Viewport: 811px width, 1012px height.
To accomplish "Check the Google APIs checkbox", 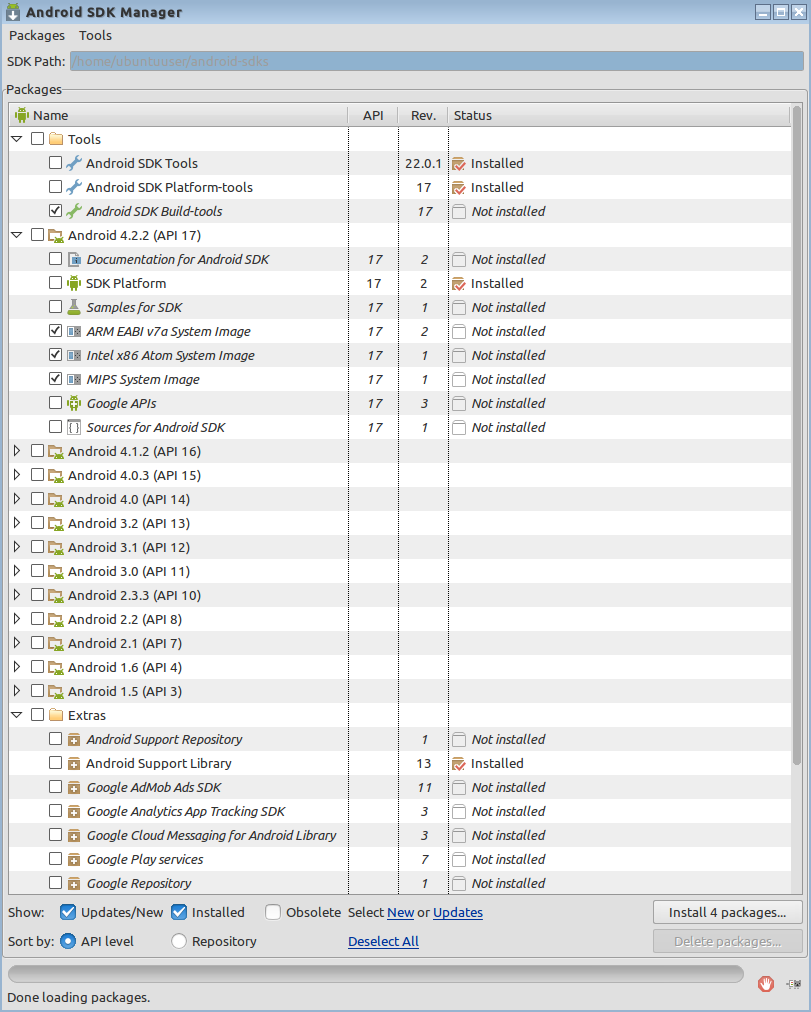I will click(x=55, y=403).
